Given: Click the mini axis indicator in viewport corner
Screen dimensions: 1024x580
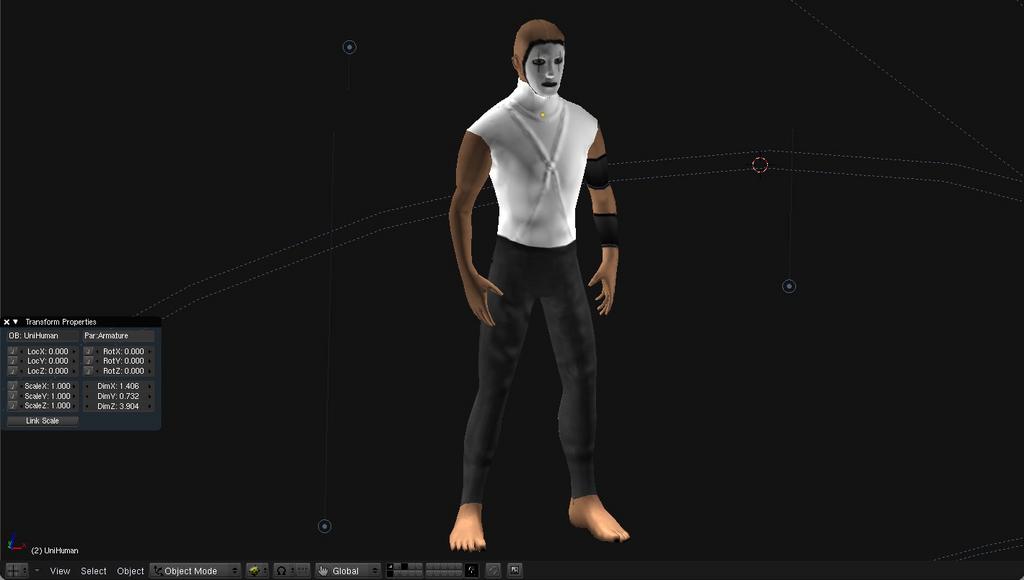Looking at the screenshot, I should point(16,543).
